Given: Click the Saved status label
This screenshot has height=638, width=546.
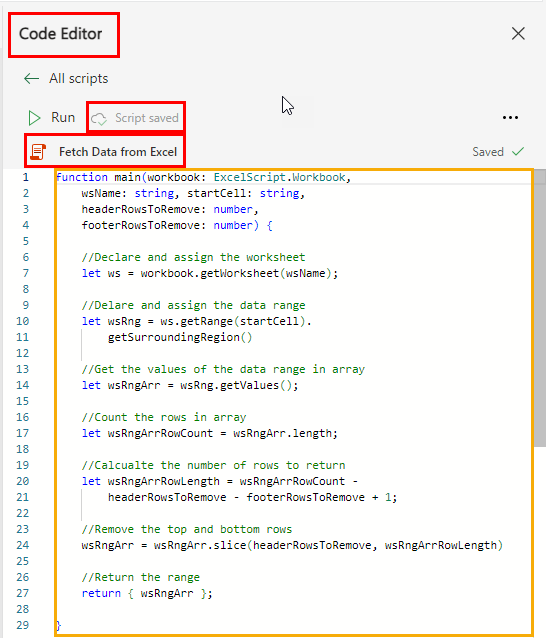Looking at the screenshot, I should pyautogui.click(x=488, y=152).
